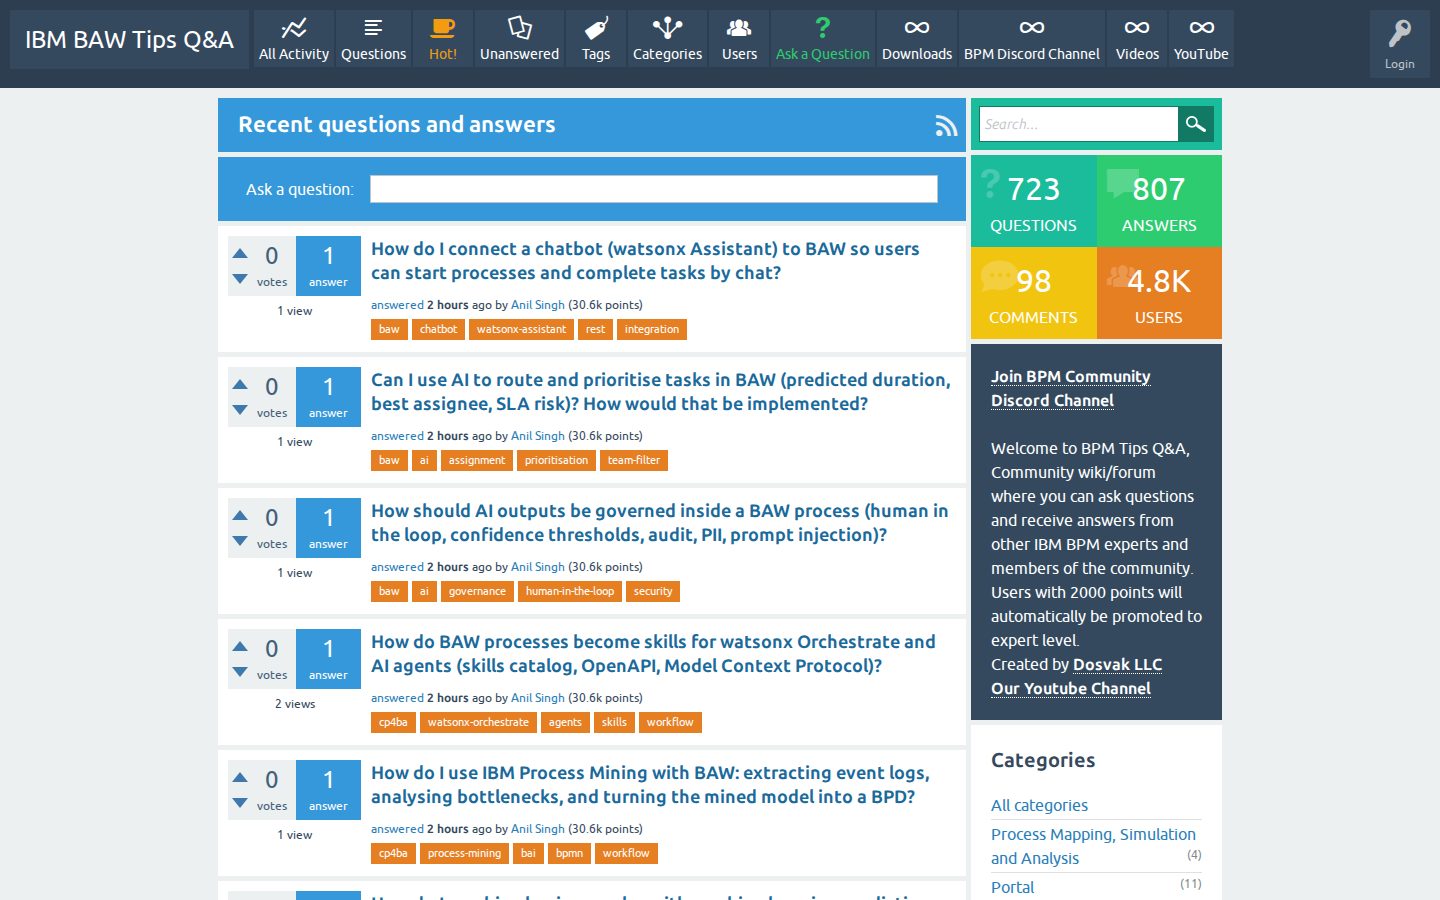Follow the Join BPM Community Discord Channel link
This screenshot has height=900, width=1440.
pyautogui.click(x=1070, y=388)
